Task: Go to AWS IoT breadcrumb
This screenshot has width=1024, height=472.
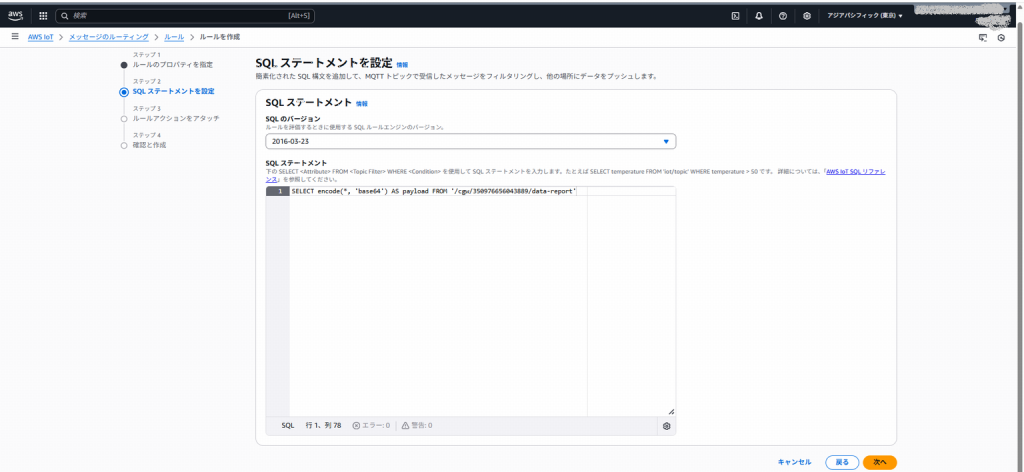Action: (x=41, y=37)
